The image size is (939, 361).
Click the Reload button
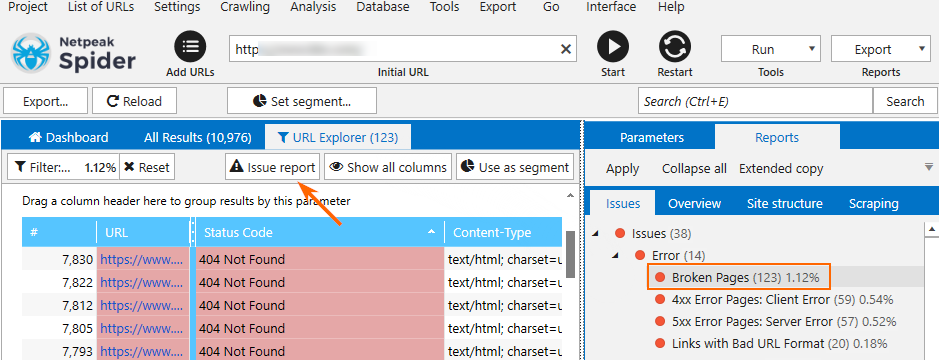(x=134, y=101)
